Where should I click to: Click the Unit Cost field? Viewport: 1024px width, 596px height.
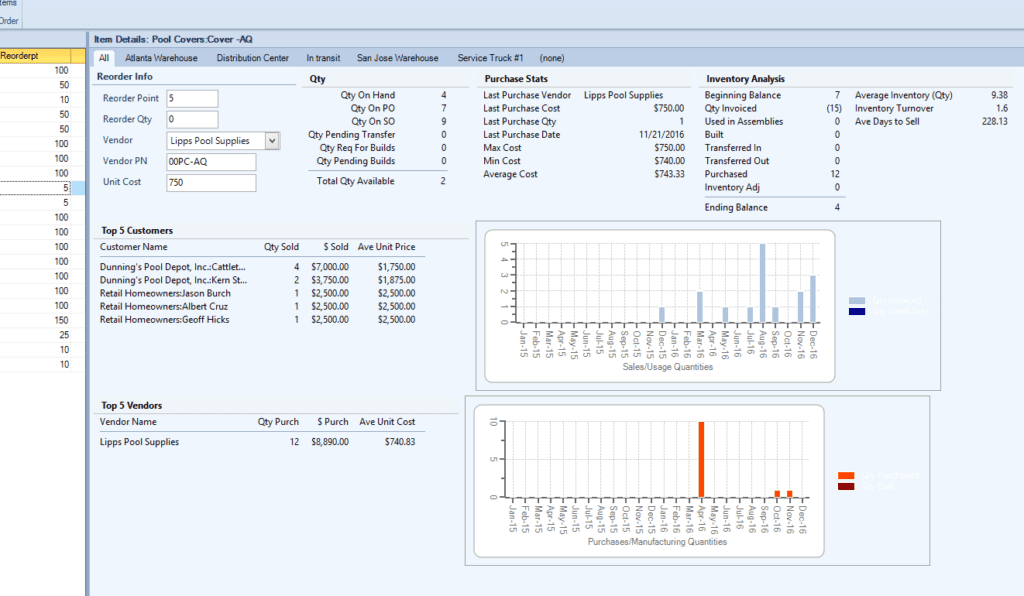(211, 182)
